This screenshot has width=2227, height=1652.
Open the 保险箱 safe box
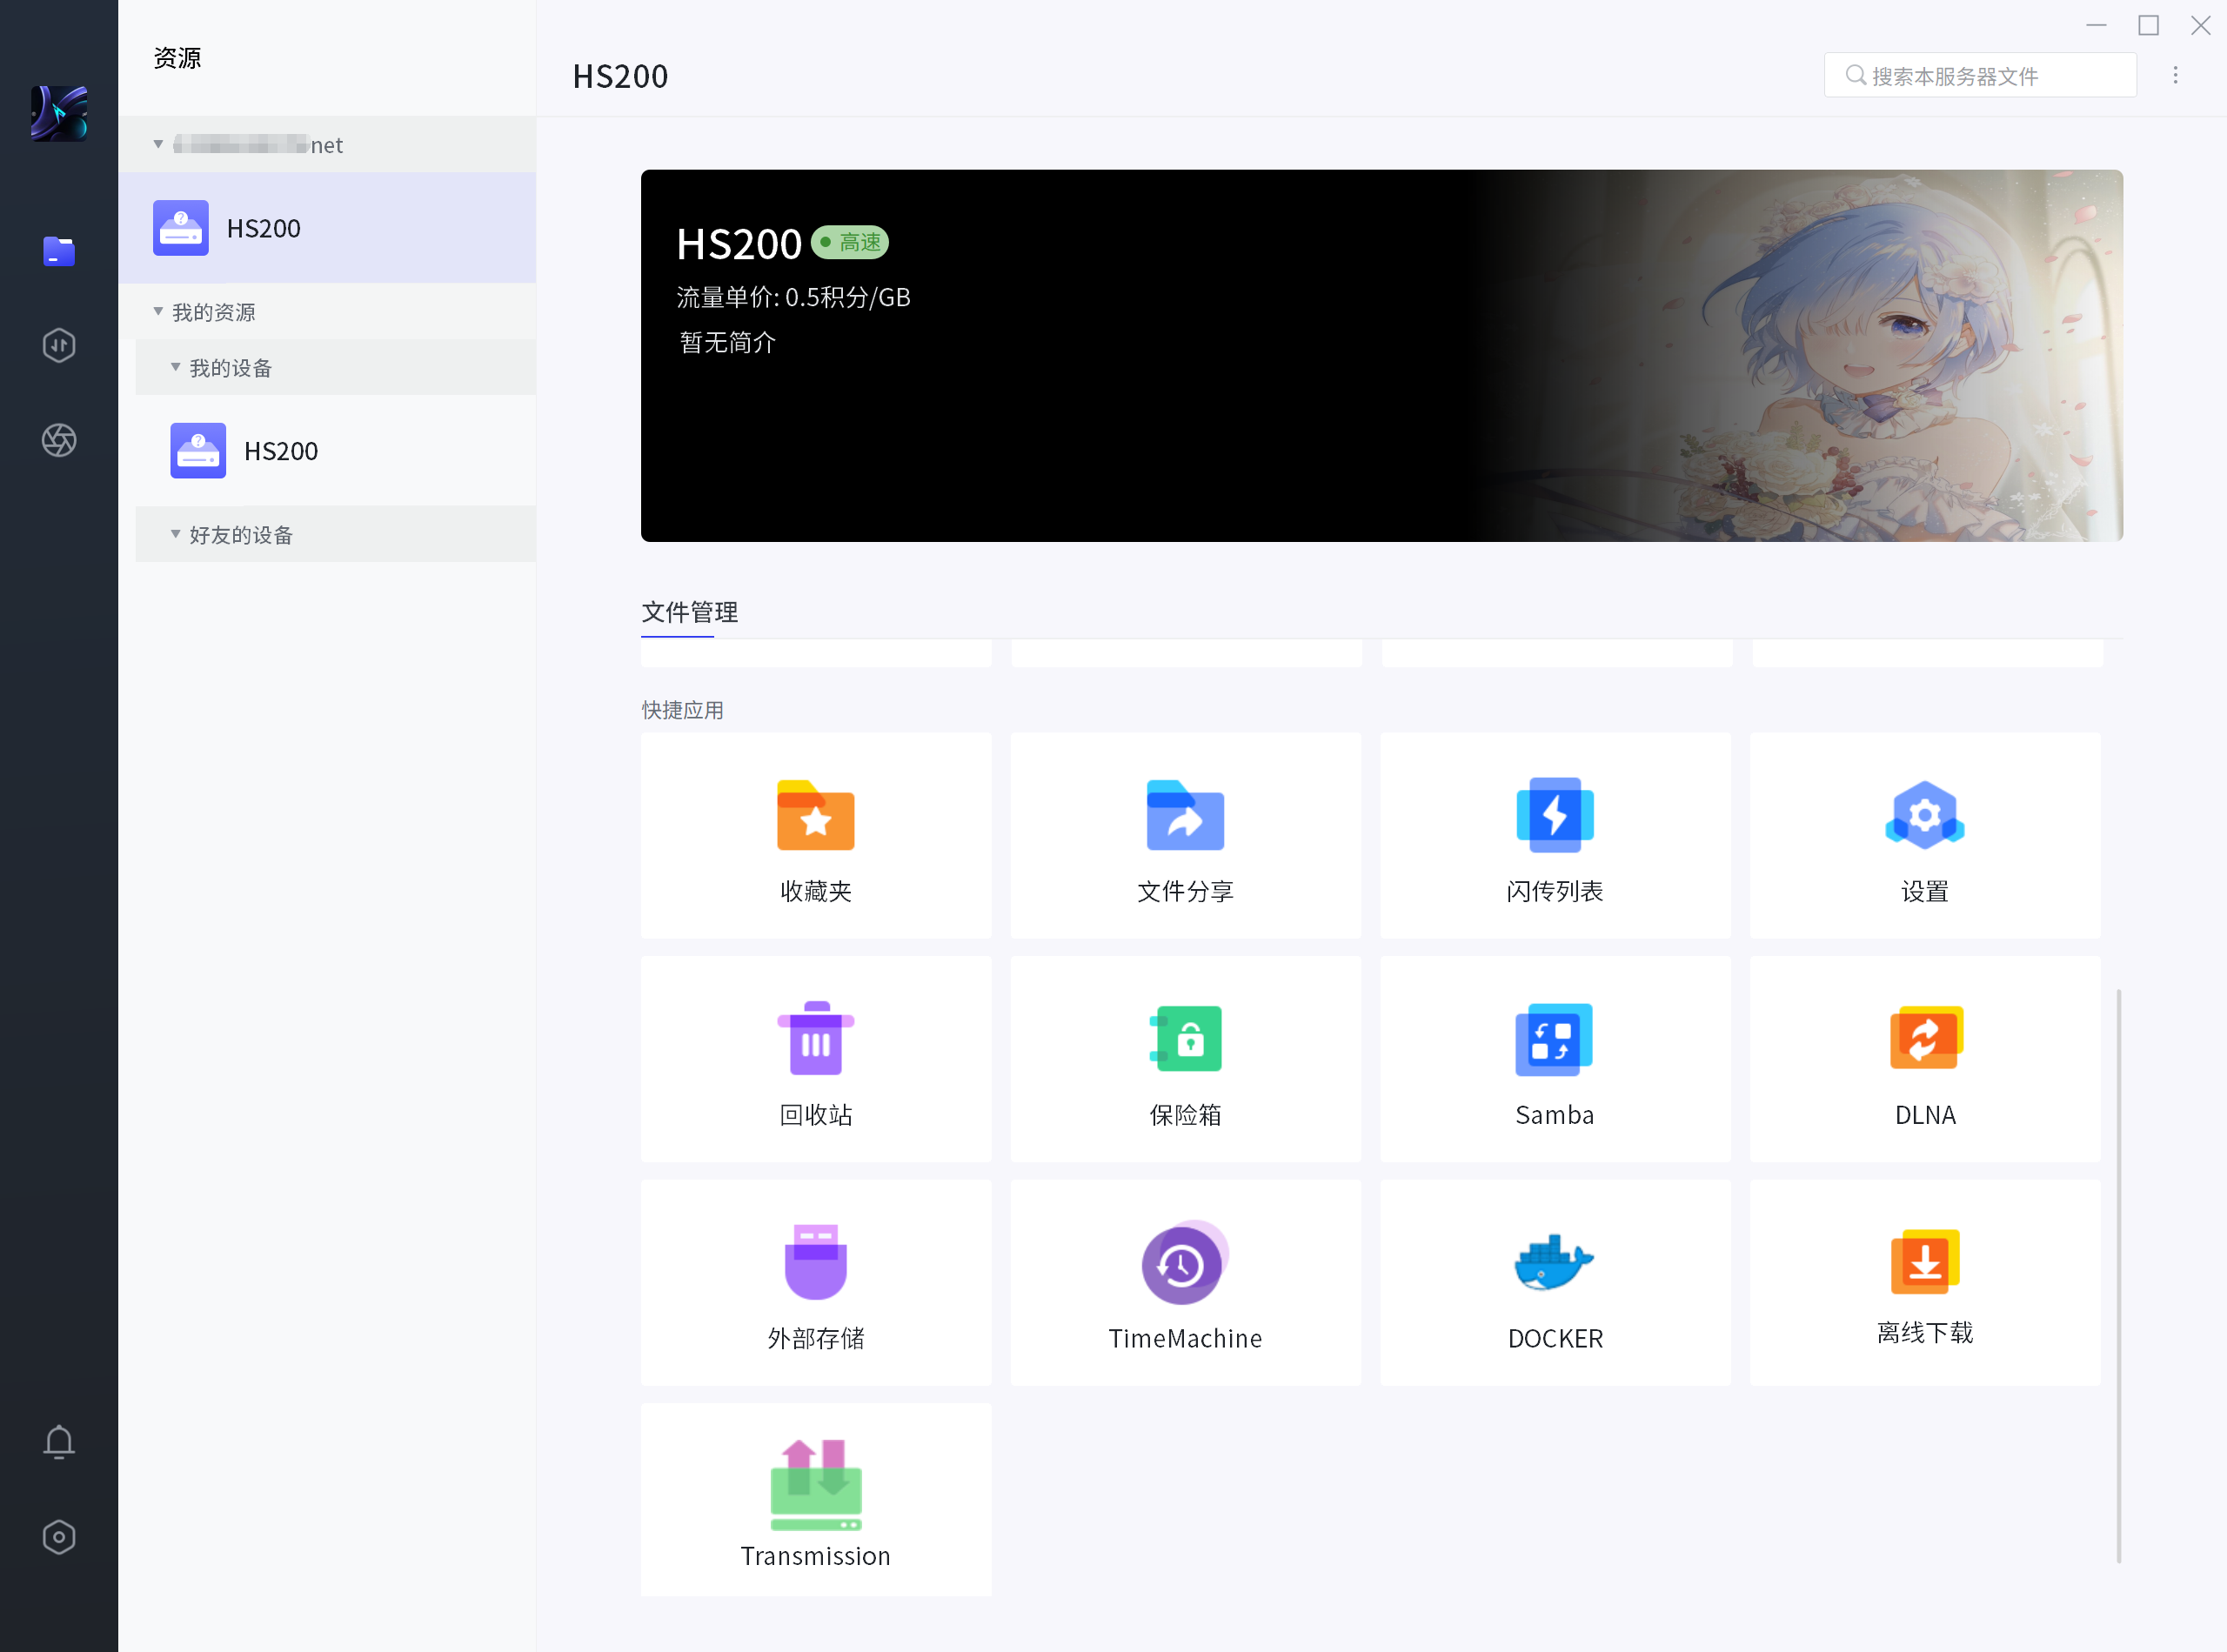coord(1185,1059)
